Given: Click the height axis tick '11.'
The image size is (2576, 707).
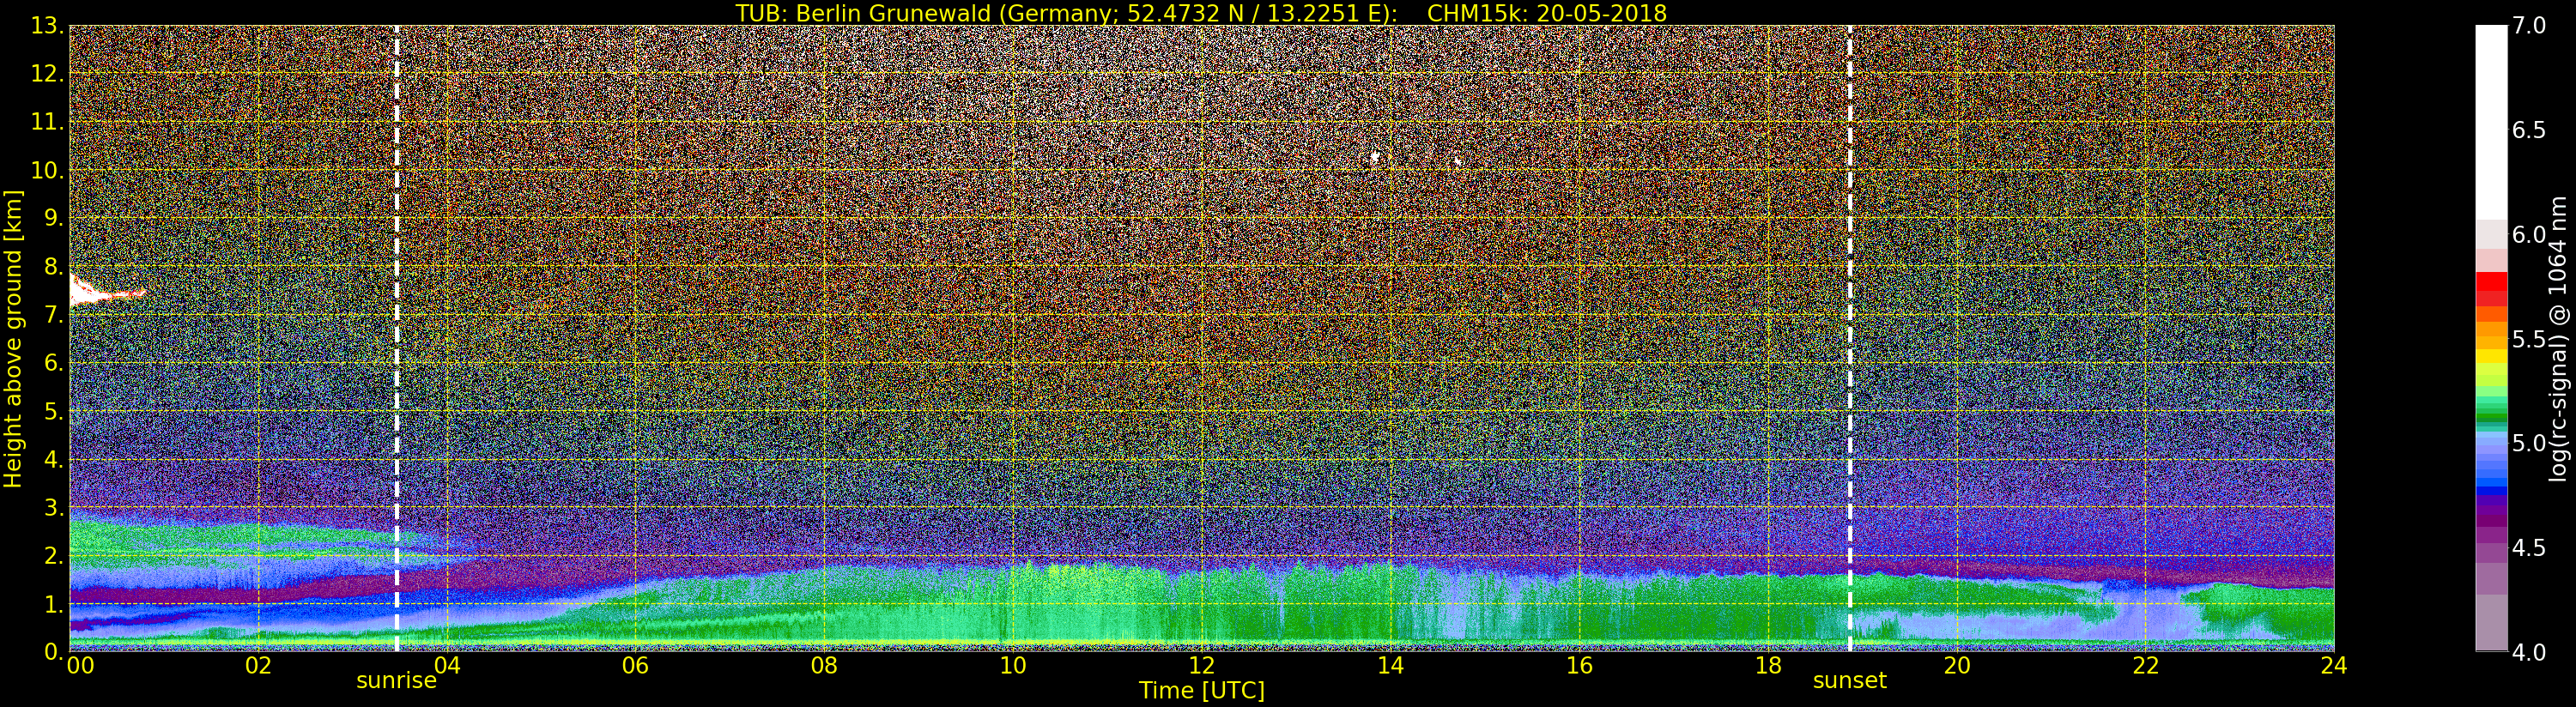Looking at the screenshot, I should coord(47,122).
